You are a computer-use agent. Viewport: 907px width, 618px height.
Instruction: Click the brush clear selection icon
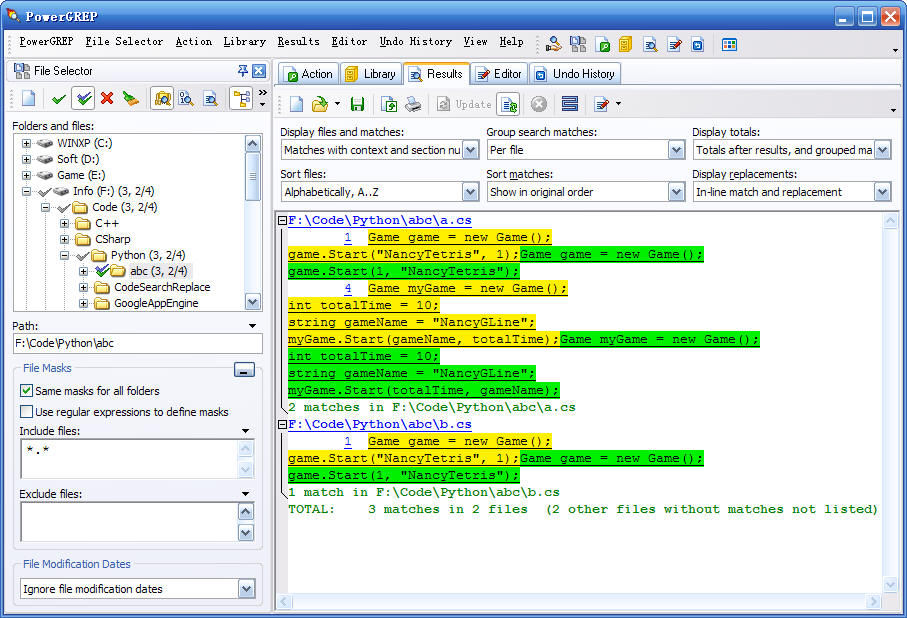[x=130, y=98]
